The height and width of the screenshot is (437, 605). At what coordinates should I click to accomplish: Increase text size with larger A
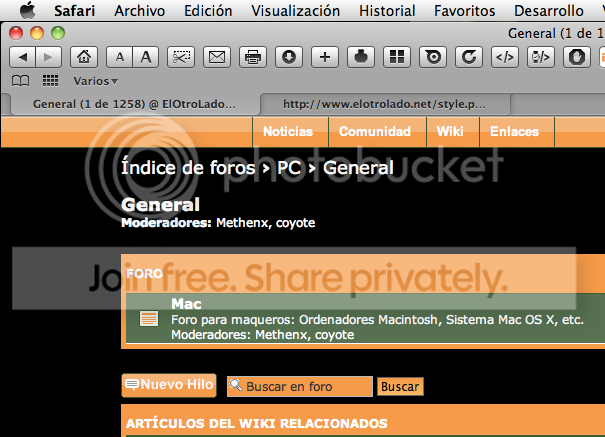click(x=146, y=56)
